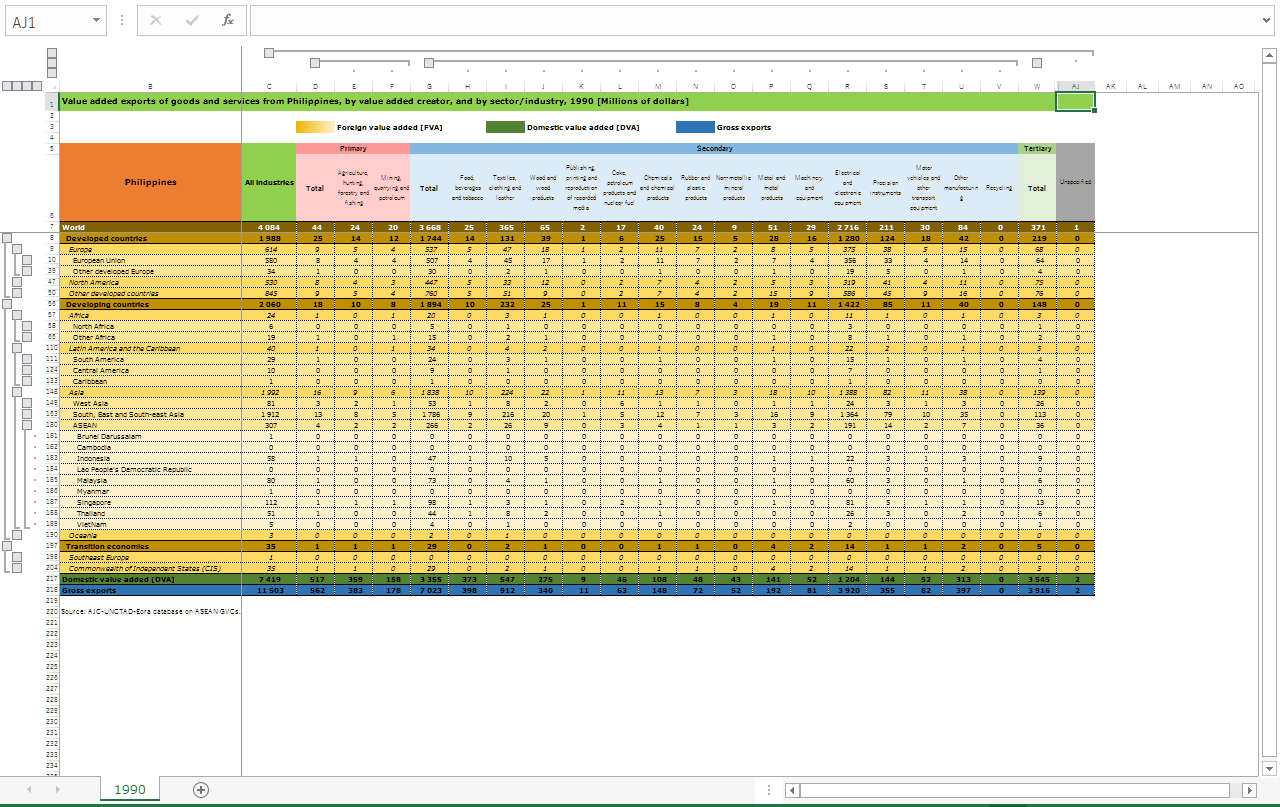Image resolution: width=1280 pixels, height=807 pixels.
Task: Select the World row label cell
Action: tap(151, 227)
